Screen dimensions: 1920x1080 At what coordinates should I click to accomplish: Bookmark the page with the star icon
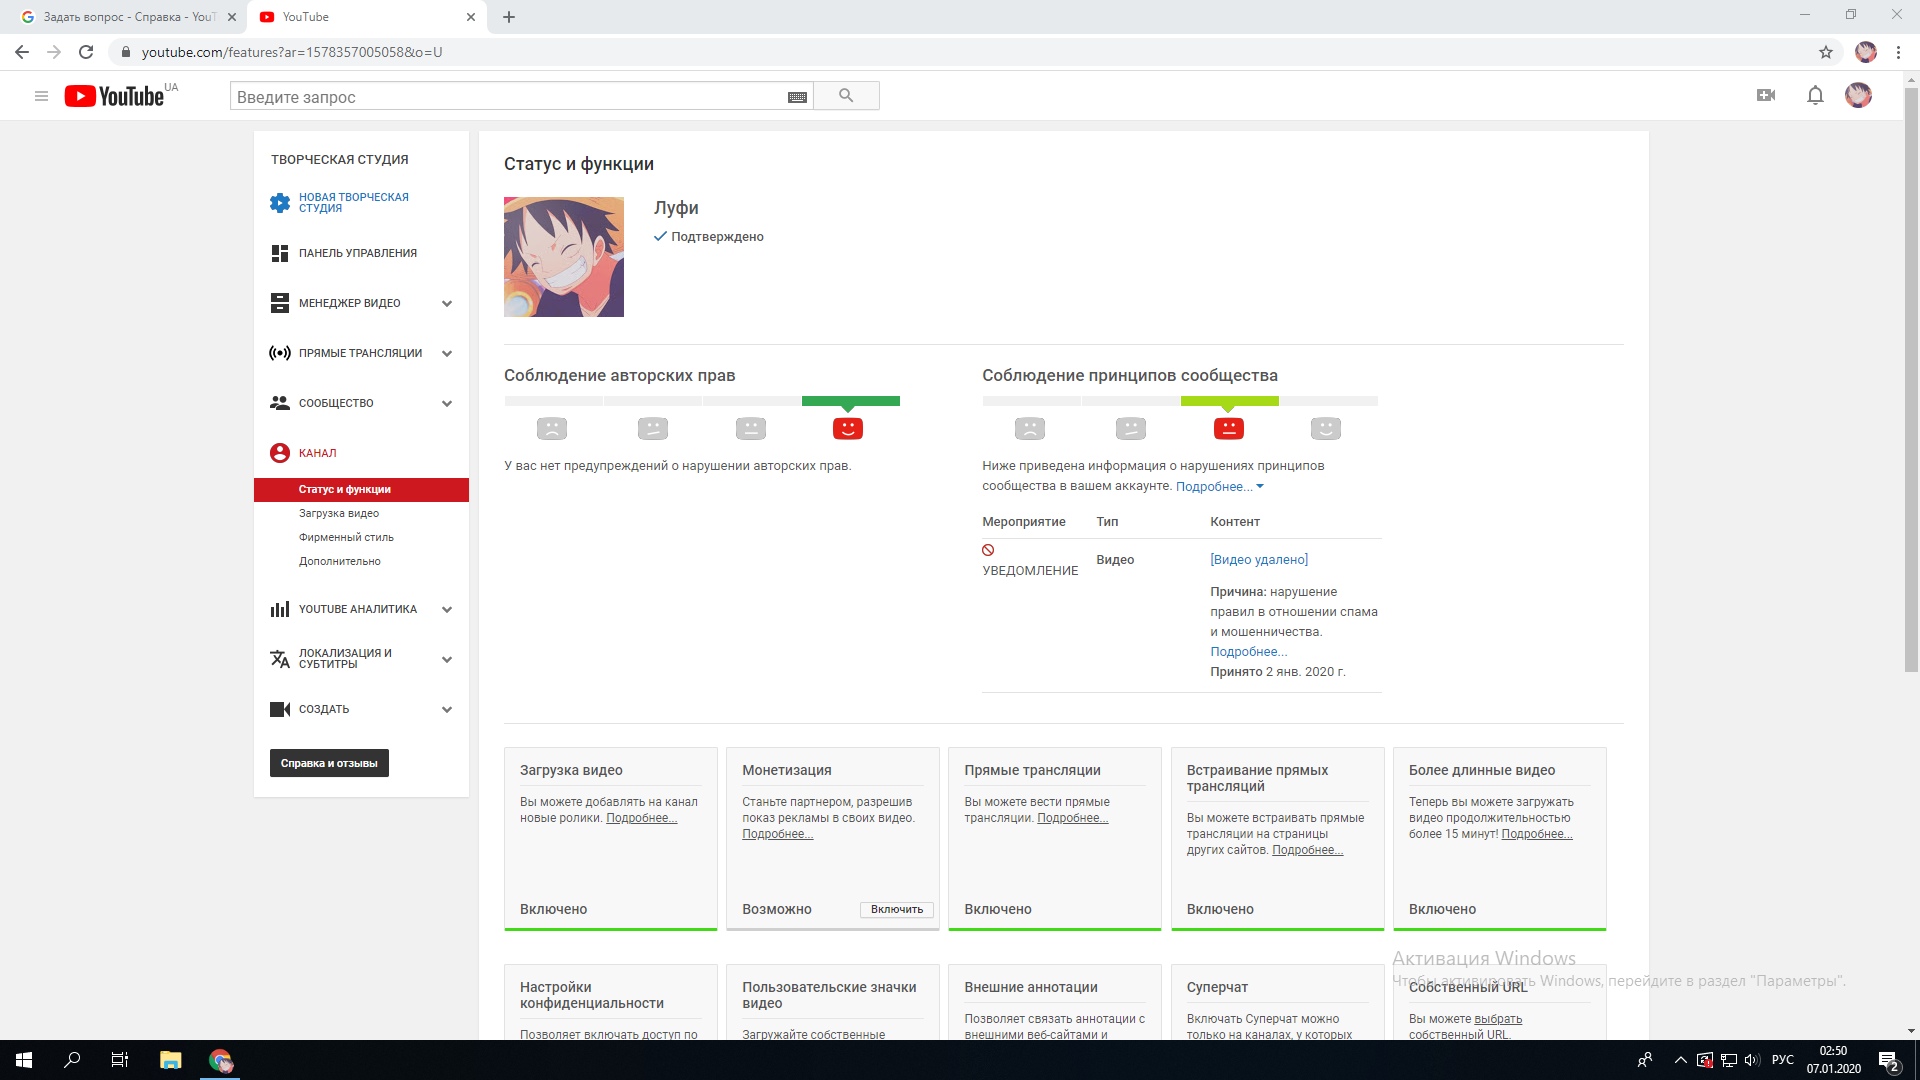pyautogui.click(x=1826, y=52)
